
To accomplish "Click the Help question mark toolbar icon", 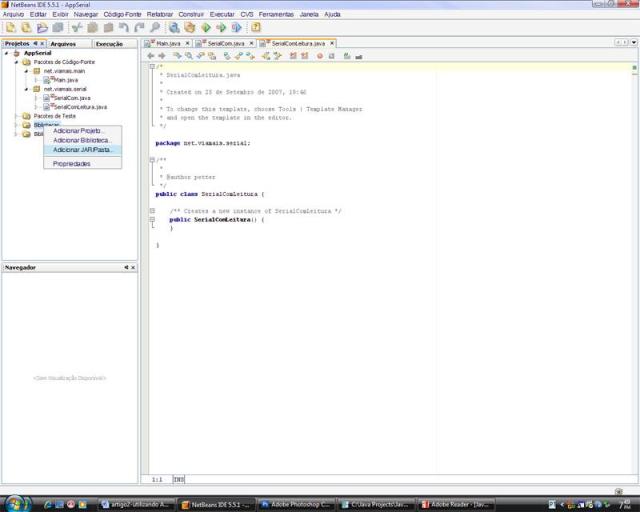I will [x=256, y=28].
